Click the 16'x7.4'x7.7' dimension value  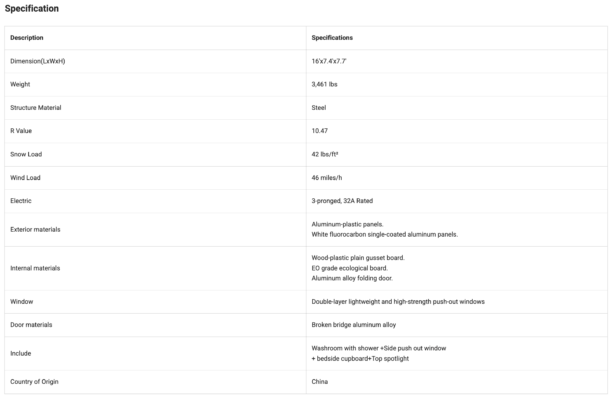(x=329, y=61)
